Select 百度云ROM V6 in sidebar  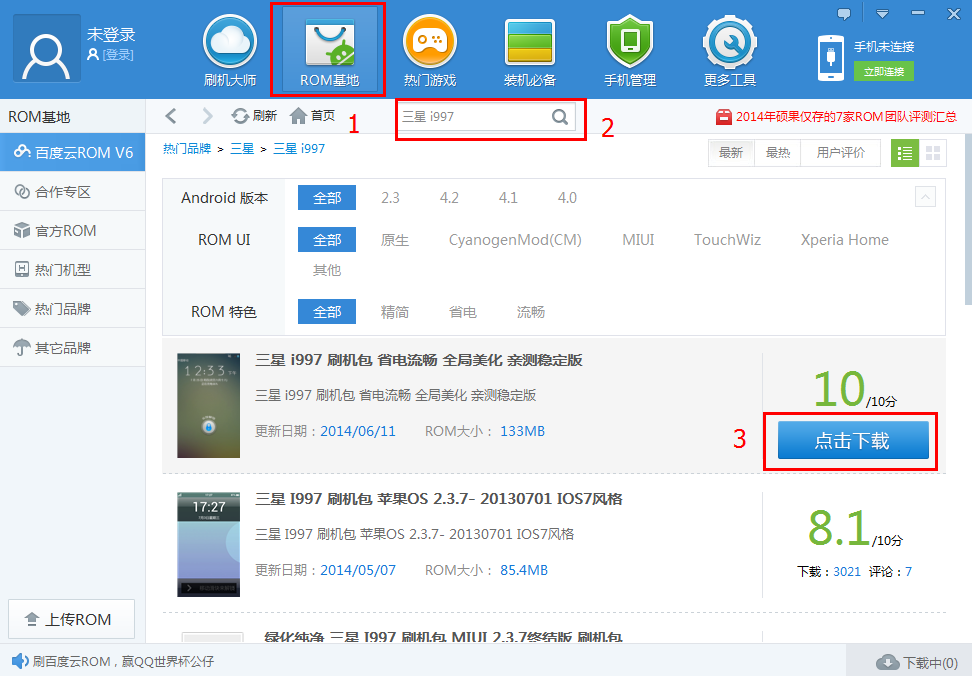pyautogui.click(x=73, y=152)
